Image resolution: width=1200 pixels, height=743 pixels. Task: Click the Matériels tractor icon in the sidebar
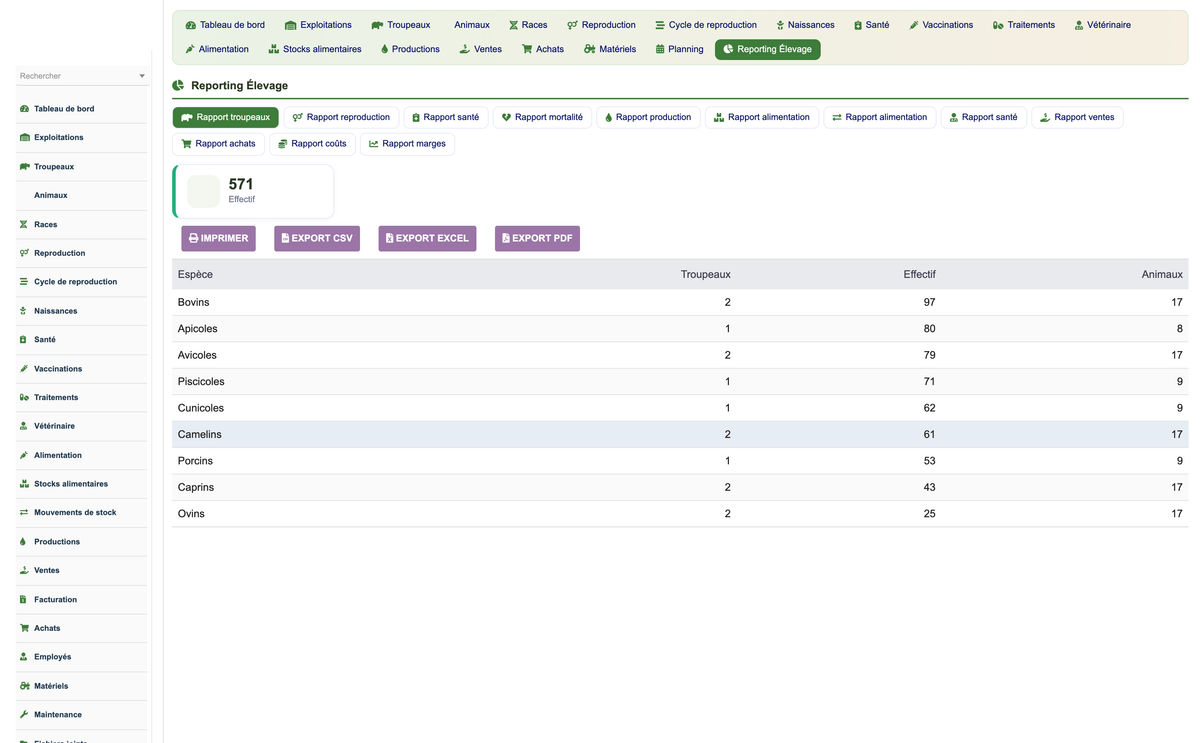[24, 686]
